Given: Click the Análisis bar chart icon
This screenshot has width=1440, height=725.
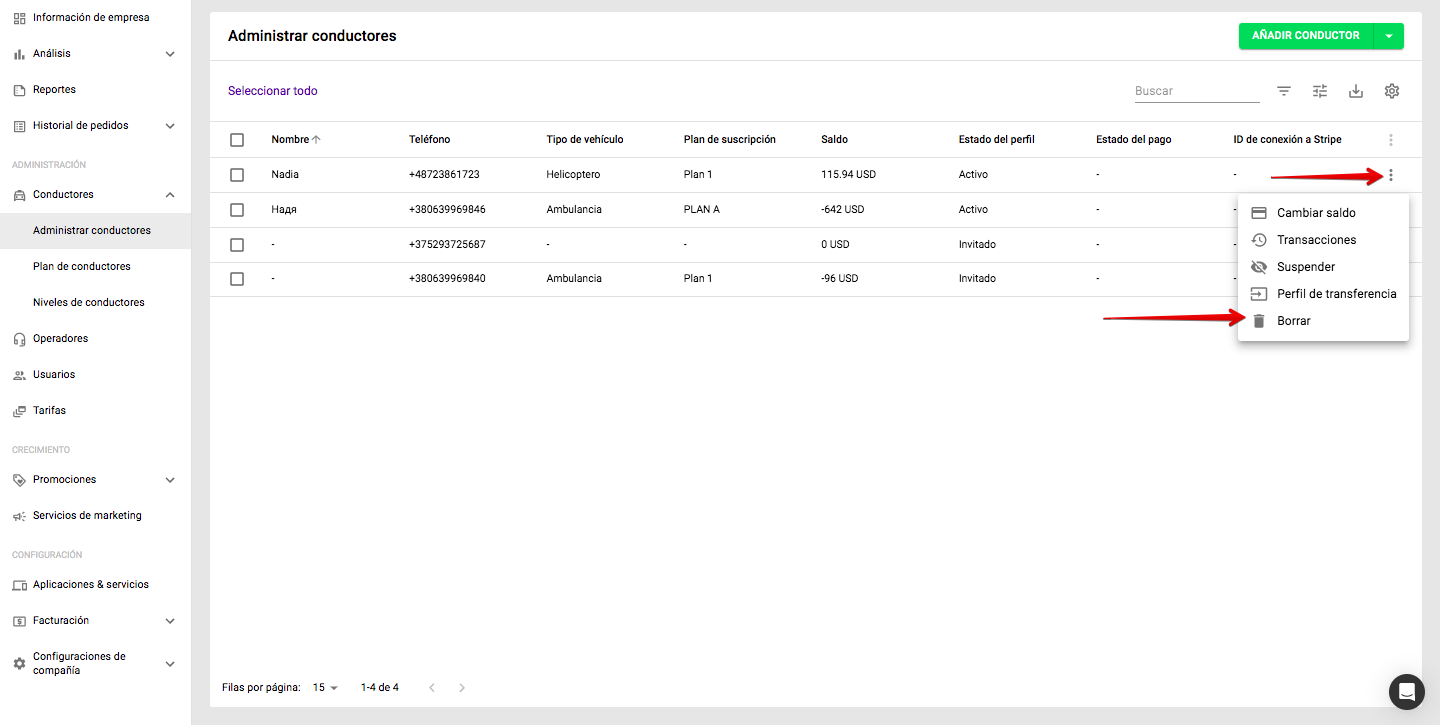Looking at the screenshot, I should pos(19,54).
